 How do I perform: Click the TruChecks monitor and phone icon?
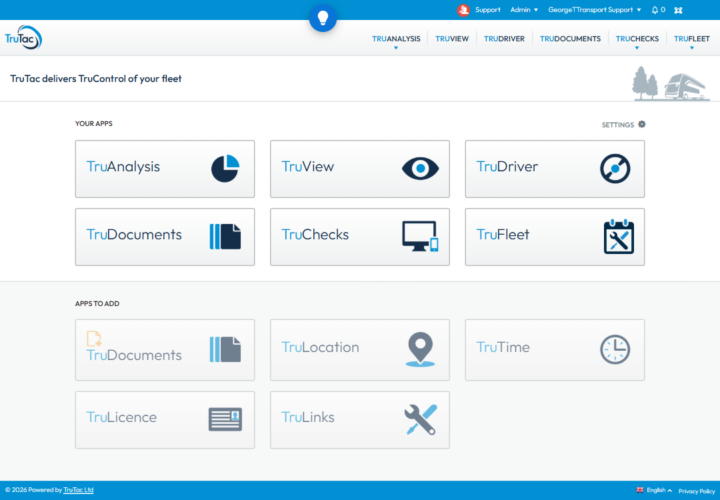click(x=420, y=236)
